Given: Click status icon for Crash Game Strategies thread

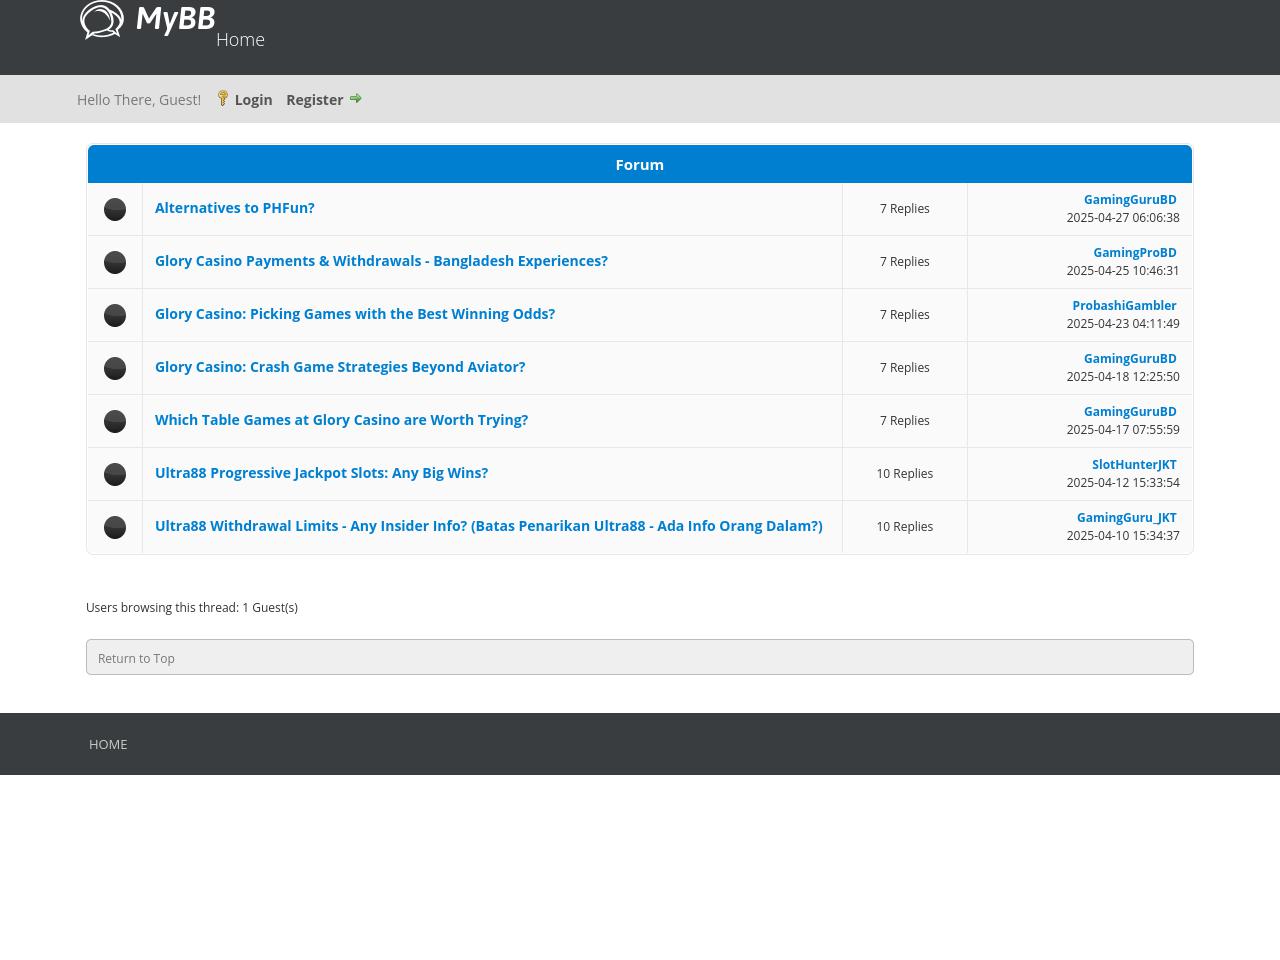Looking at the screenshot, I should (x=115, y=368).
